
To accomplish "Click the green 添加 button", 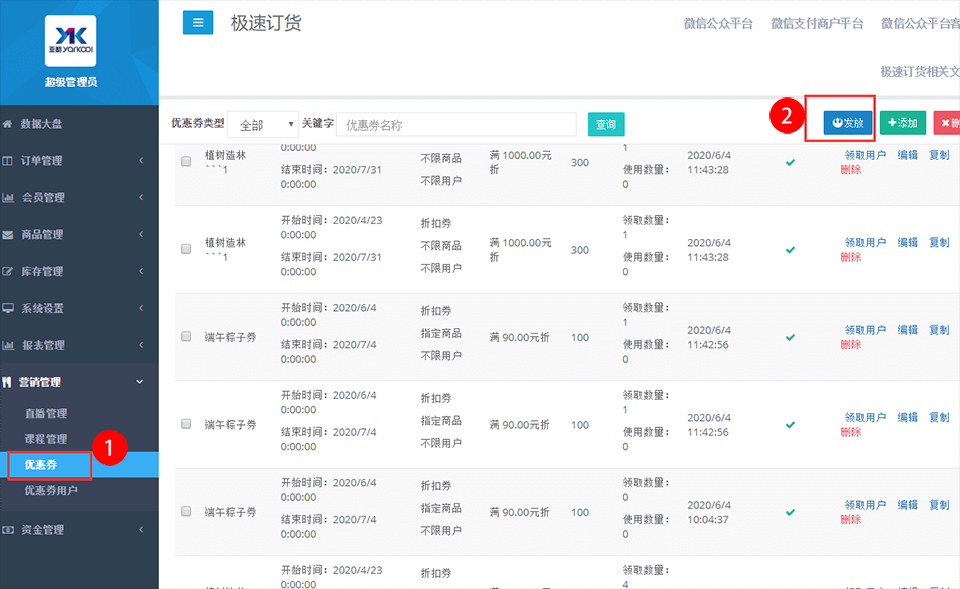I will (x=903, y=123).
